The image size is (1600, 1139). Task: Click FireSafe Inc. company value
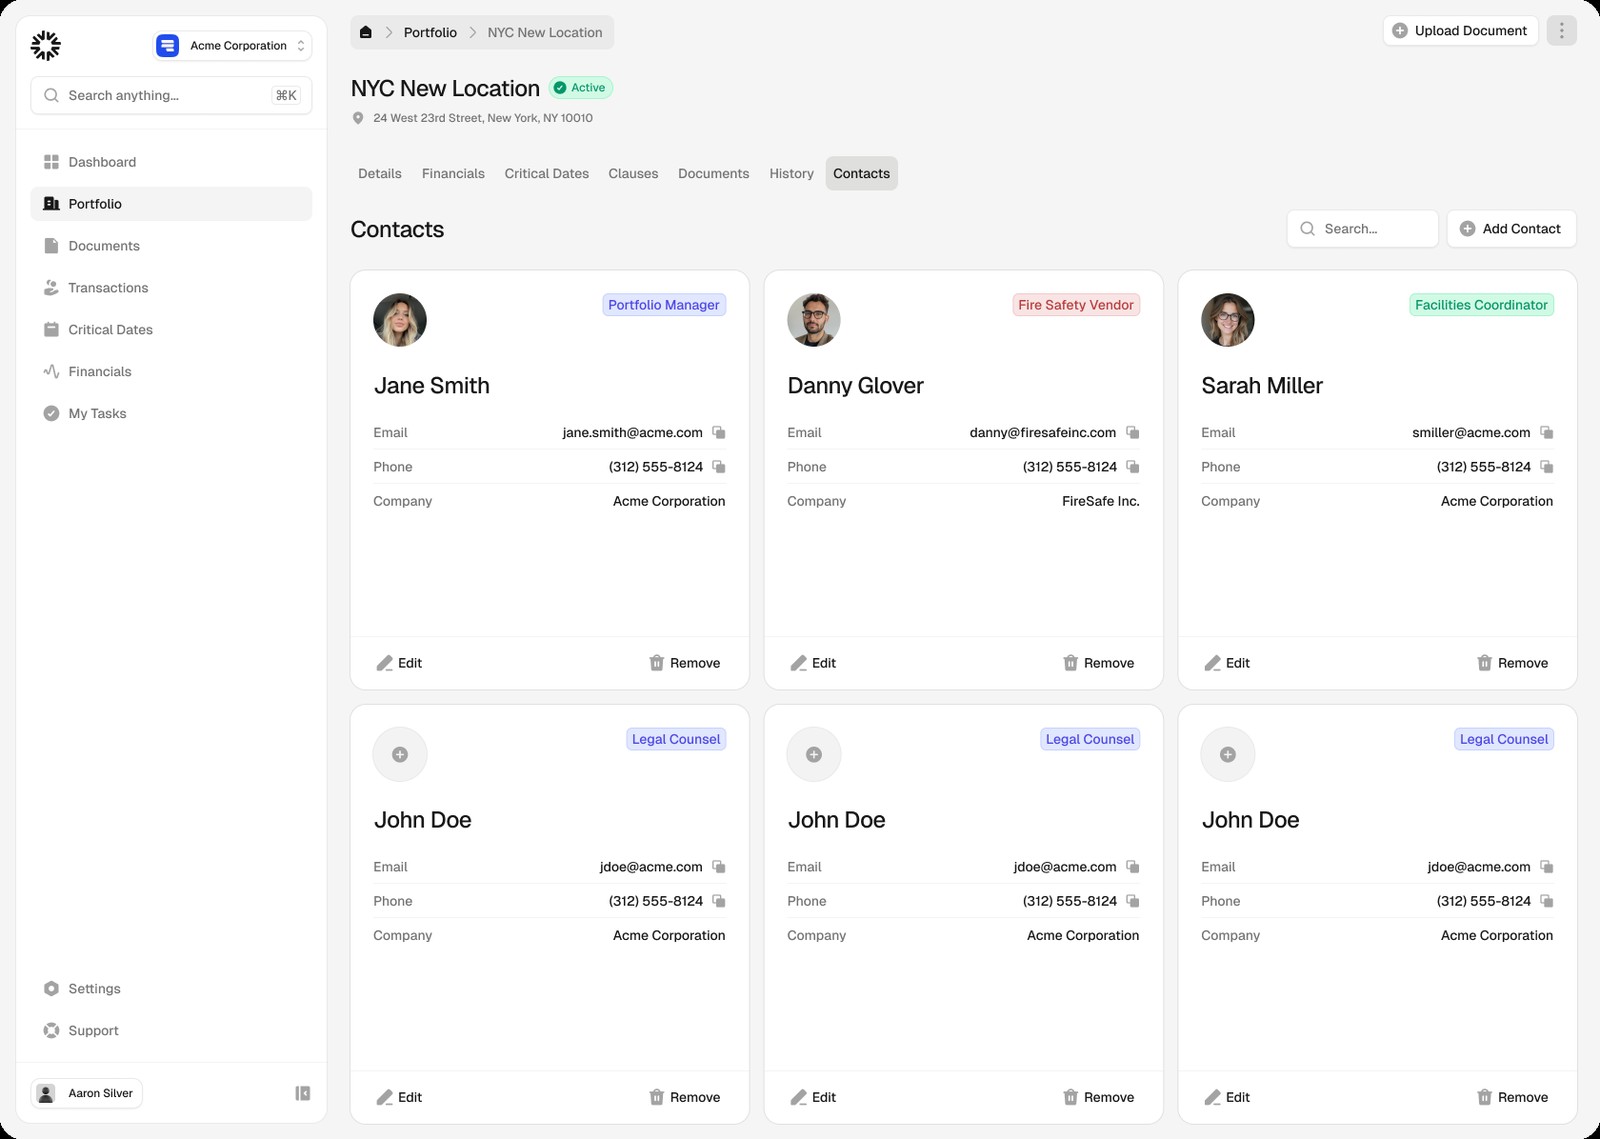tap(1101, 501)
